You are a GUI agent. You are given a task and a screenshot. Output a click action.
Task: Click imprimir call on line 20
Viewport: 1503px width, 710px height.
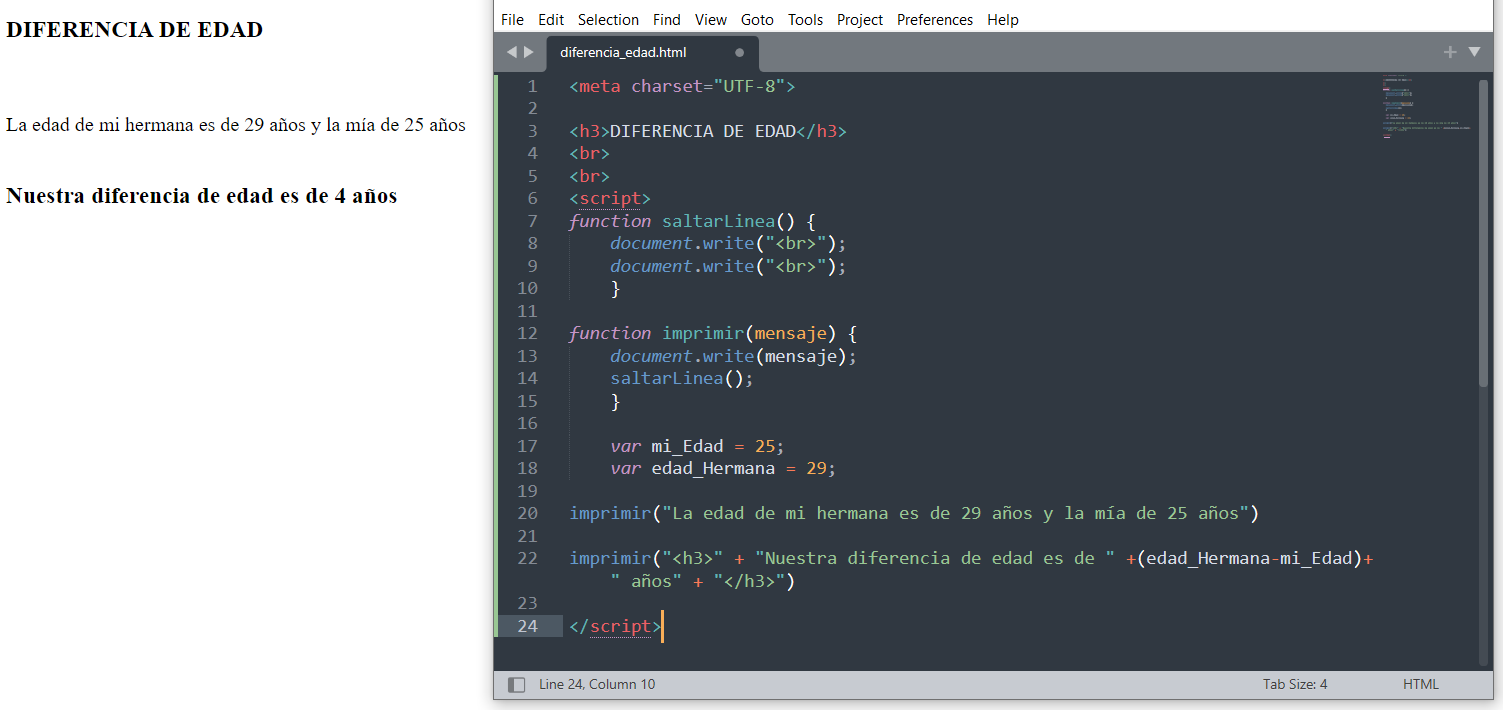click(914, 513)
